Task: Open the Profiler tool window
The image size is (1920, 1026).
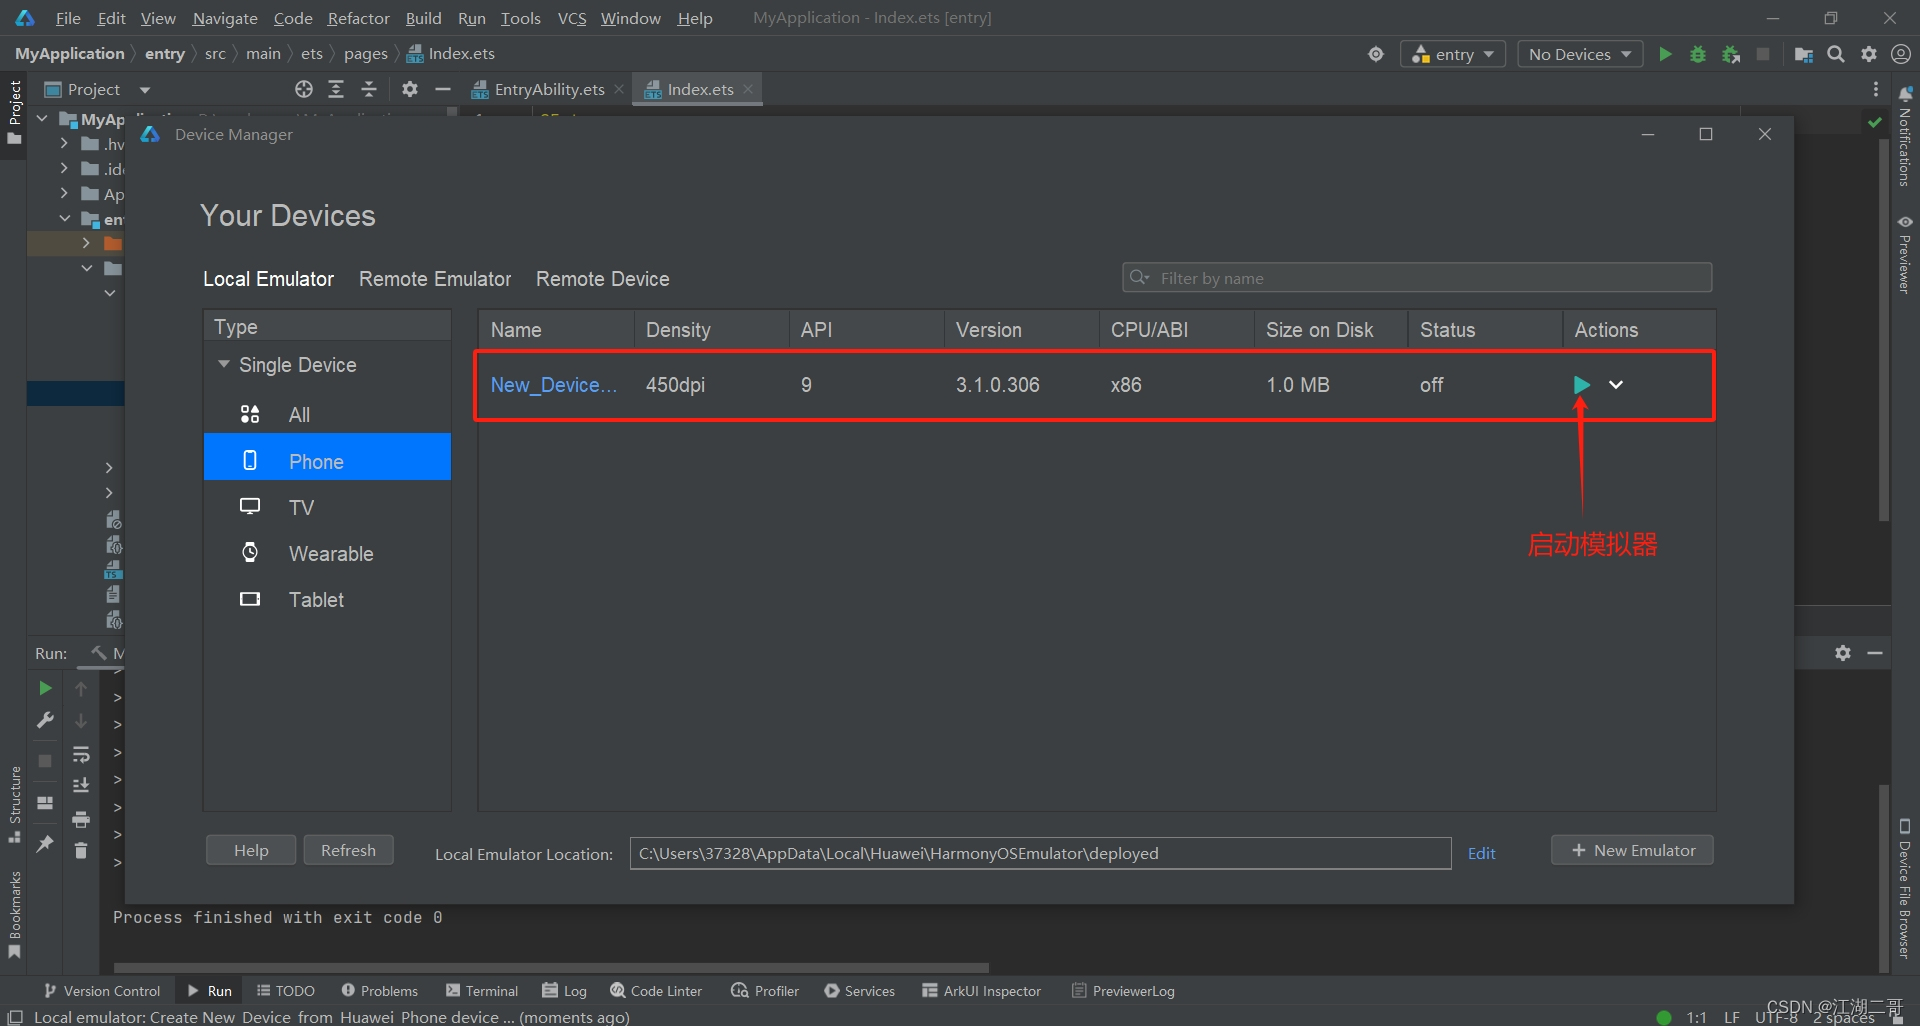Action: click(x=765, y=991)
